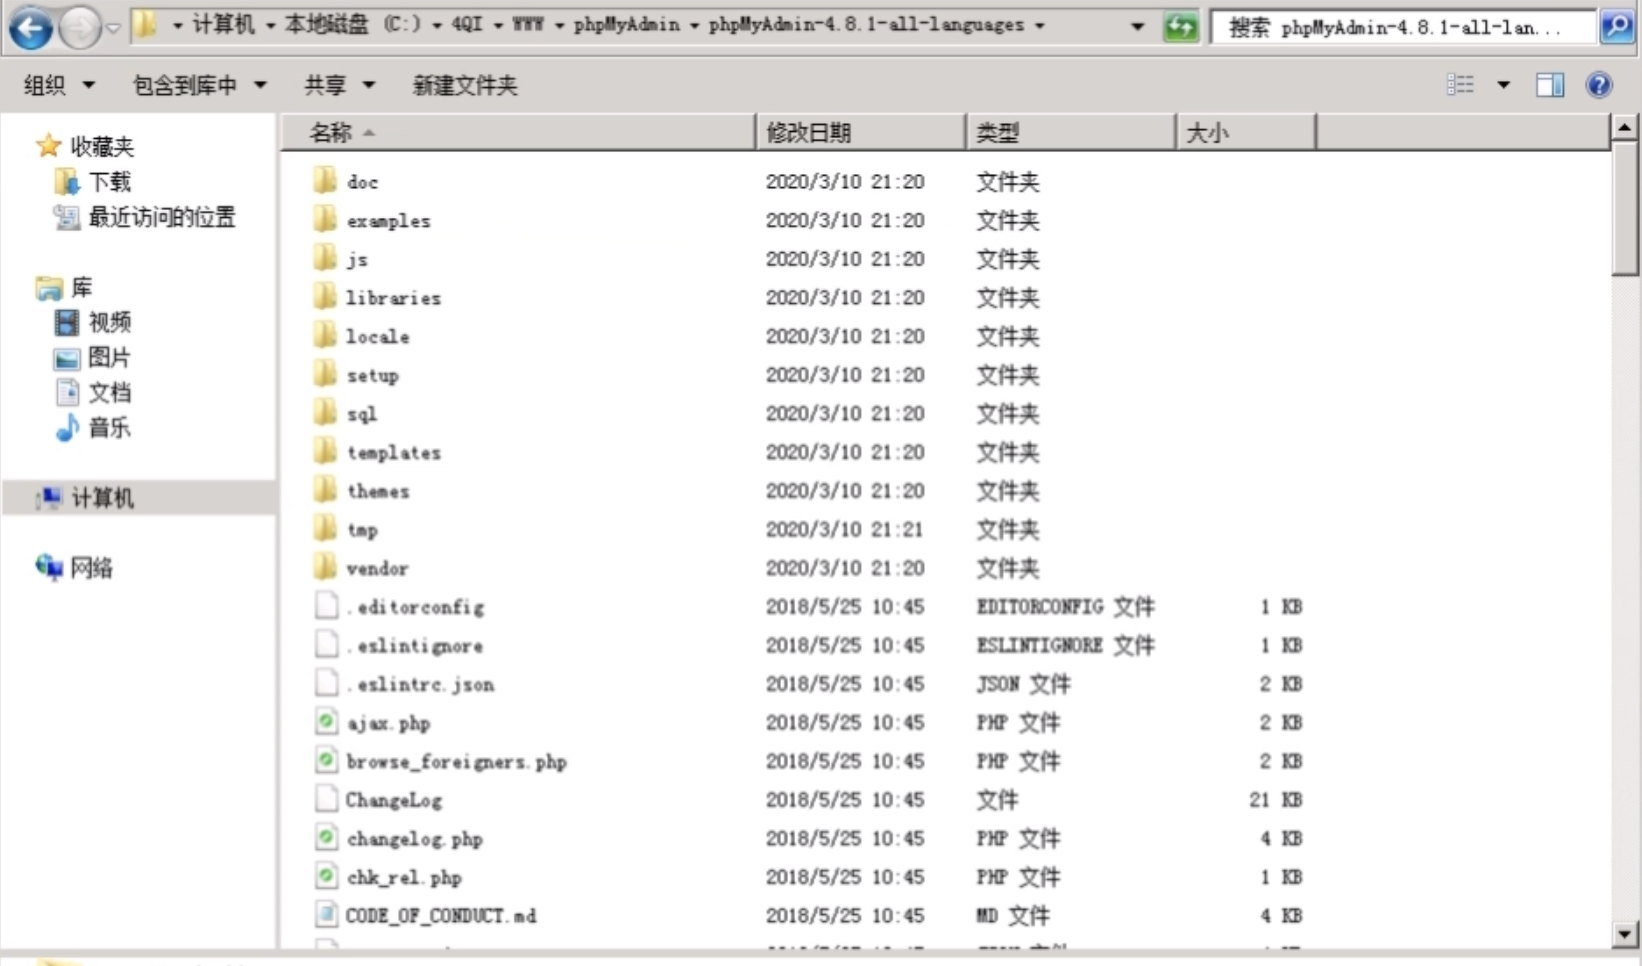
Task: Open the 音乐 library
Action: (109, 428)
